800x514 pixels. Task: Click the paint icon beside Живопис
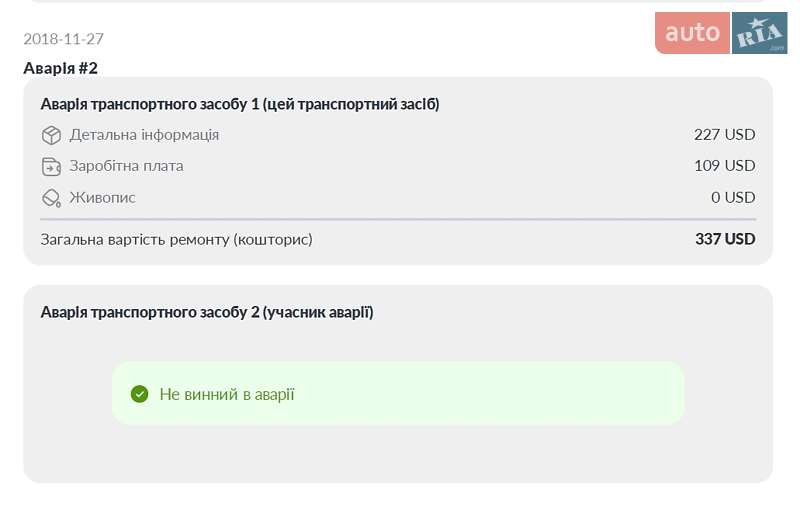pyautogui.click(x=51, y=198)
